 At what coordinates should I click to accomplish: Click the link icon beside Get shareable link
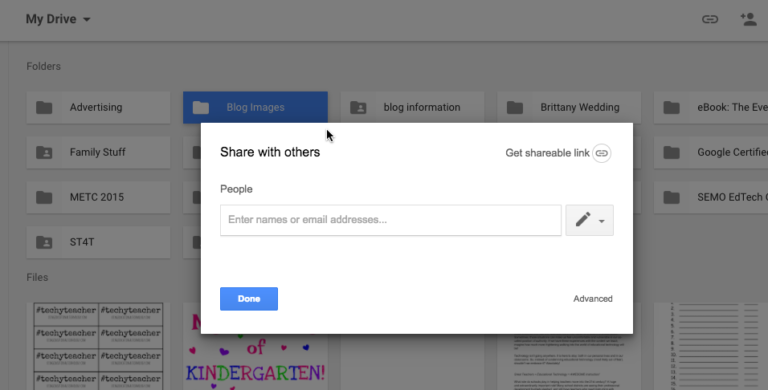tap(601, 153)
